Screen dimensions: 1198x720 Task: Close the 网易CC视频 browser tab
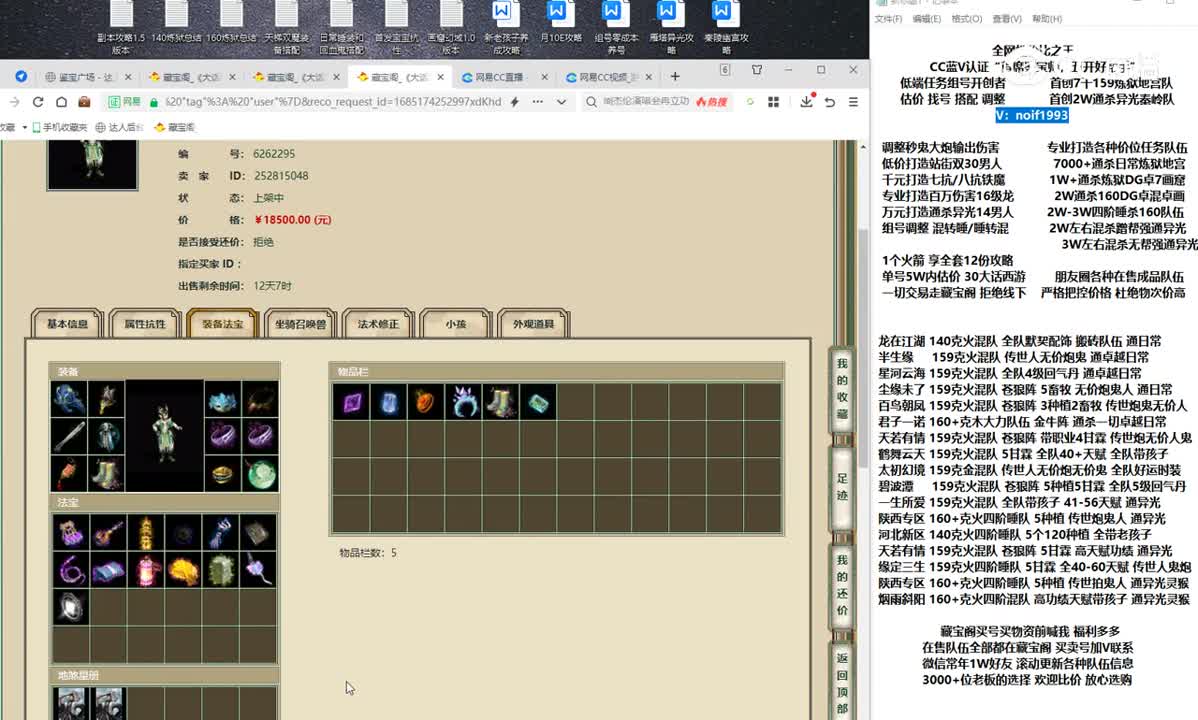[649, 77]
